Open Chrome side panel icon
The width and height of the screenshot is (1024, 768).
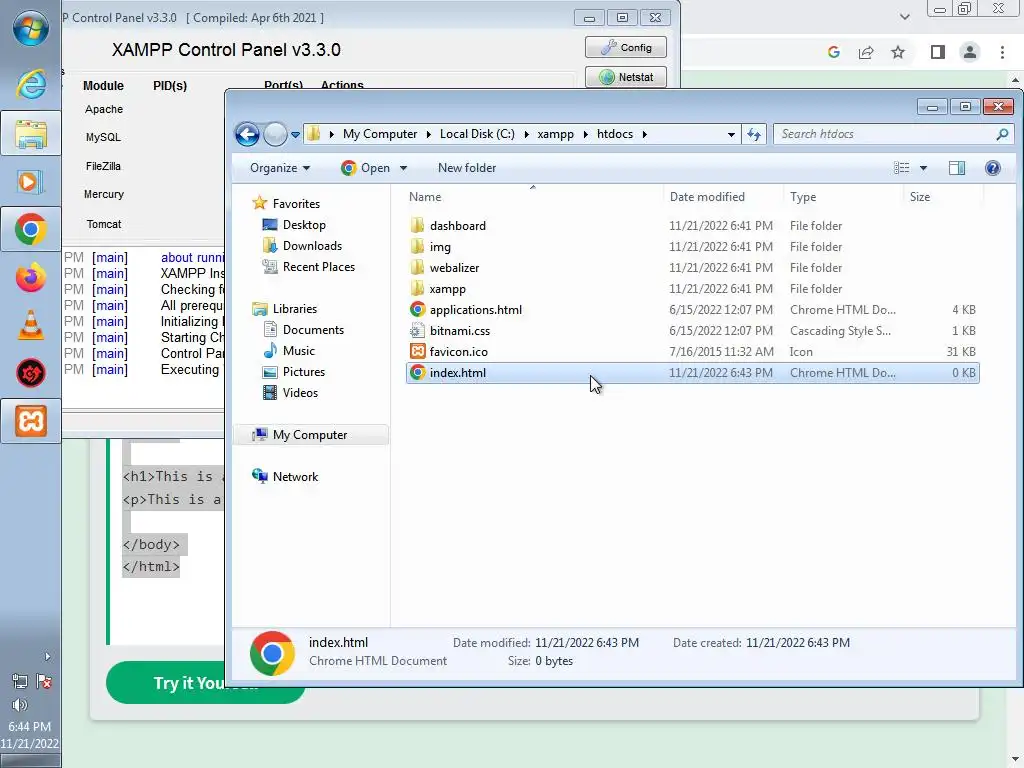point(938,52)
